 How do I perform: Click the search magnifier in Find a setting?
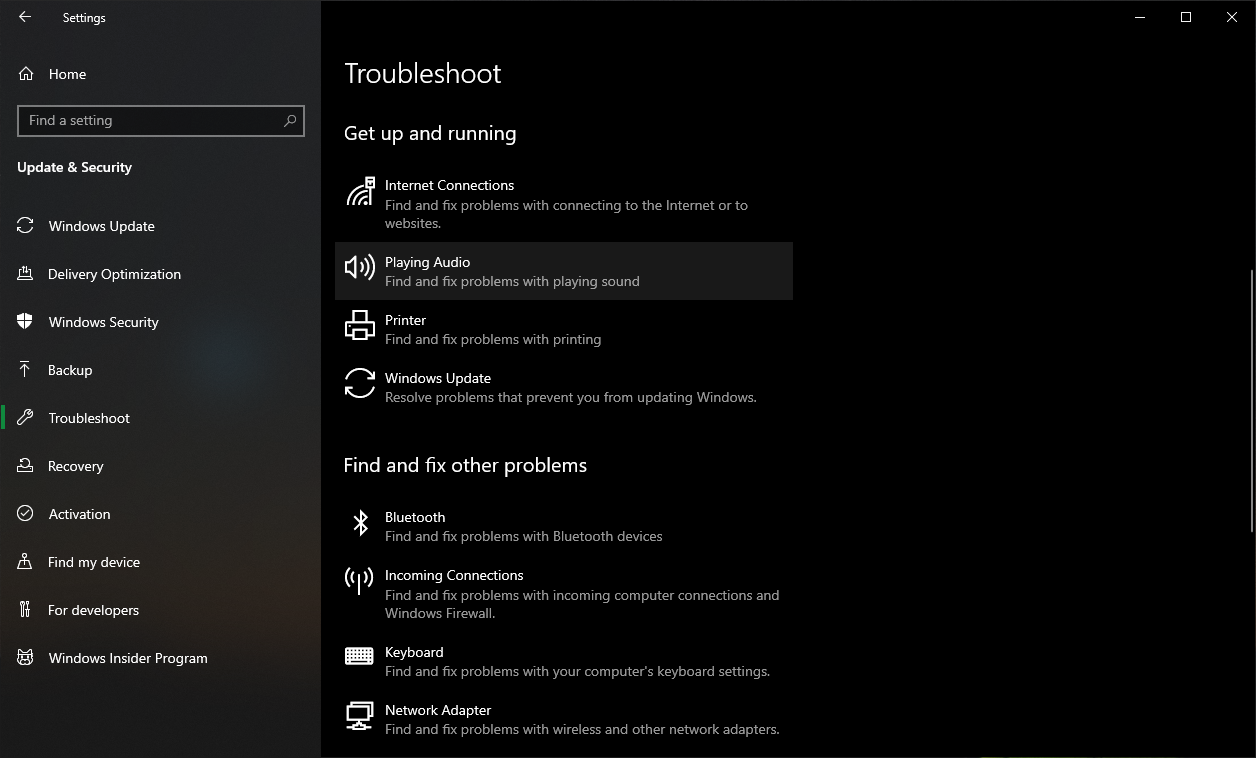[x=290, y=121]
